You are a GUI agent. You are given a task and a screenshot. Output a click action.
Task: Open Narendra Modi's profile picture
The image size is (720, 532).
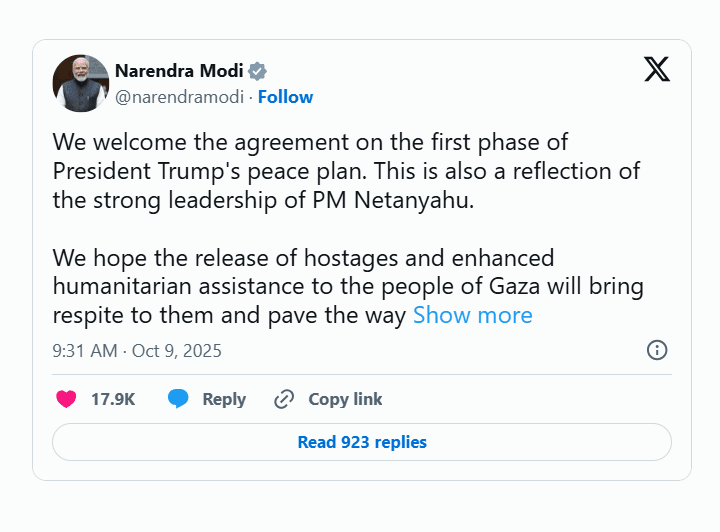click(80, 83)
